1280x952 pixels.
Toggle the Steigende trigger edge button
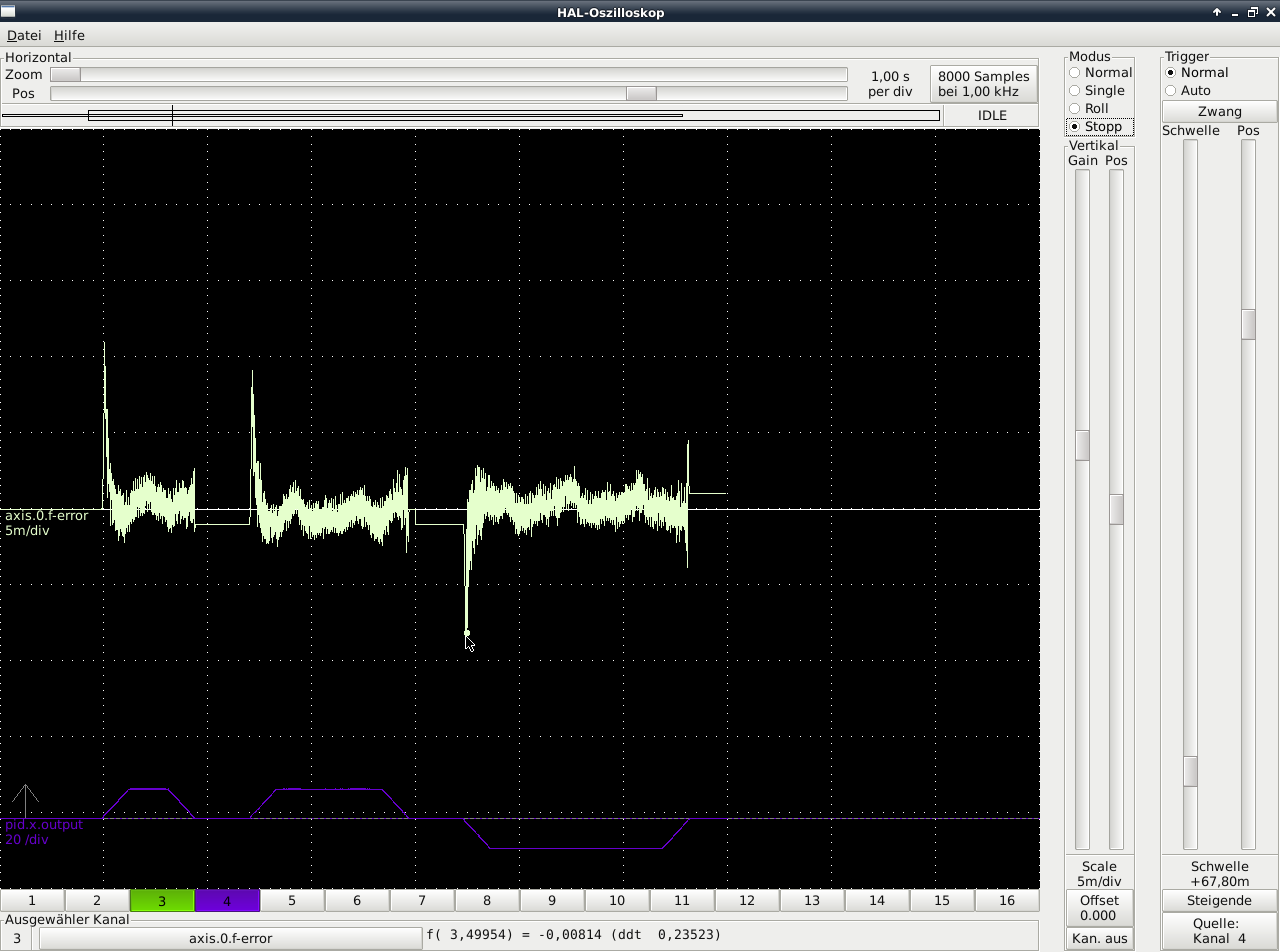coord(1219,901)
